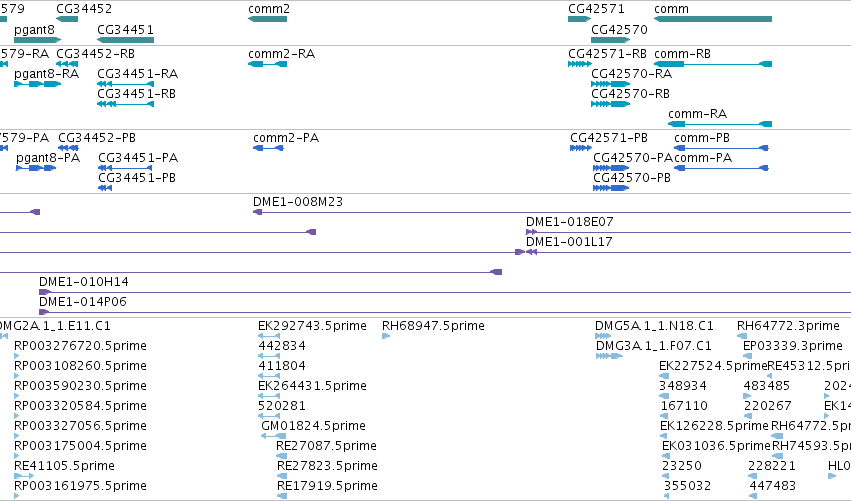Select the comm-PB coding feature

(x=721, y=148)
